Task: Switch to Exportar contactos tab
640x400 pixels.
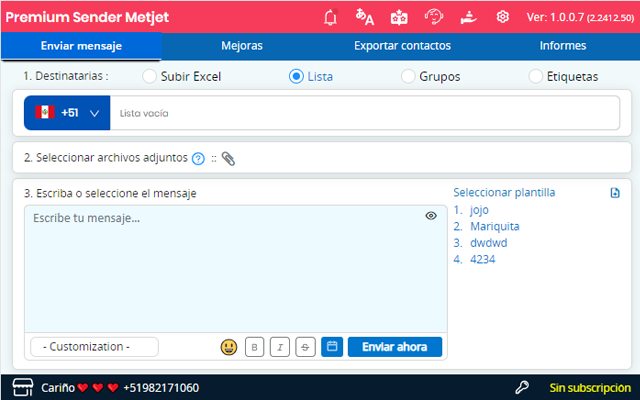Action: pos(402,46)
